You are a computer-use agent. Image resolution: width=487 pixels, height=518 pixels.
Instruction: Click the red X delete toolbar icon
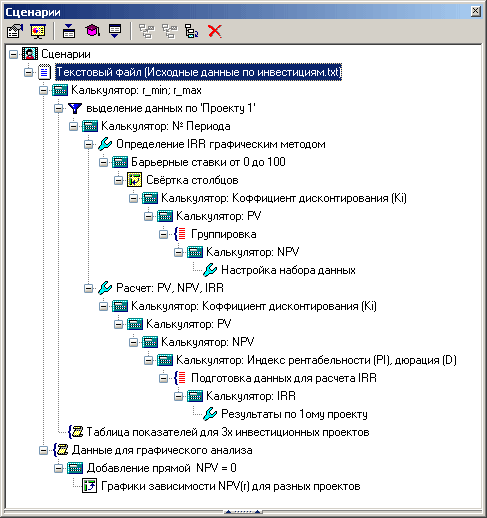tap(214, 31)
